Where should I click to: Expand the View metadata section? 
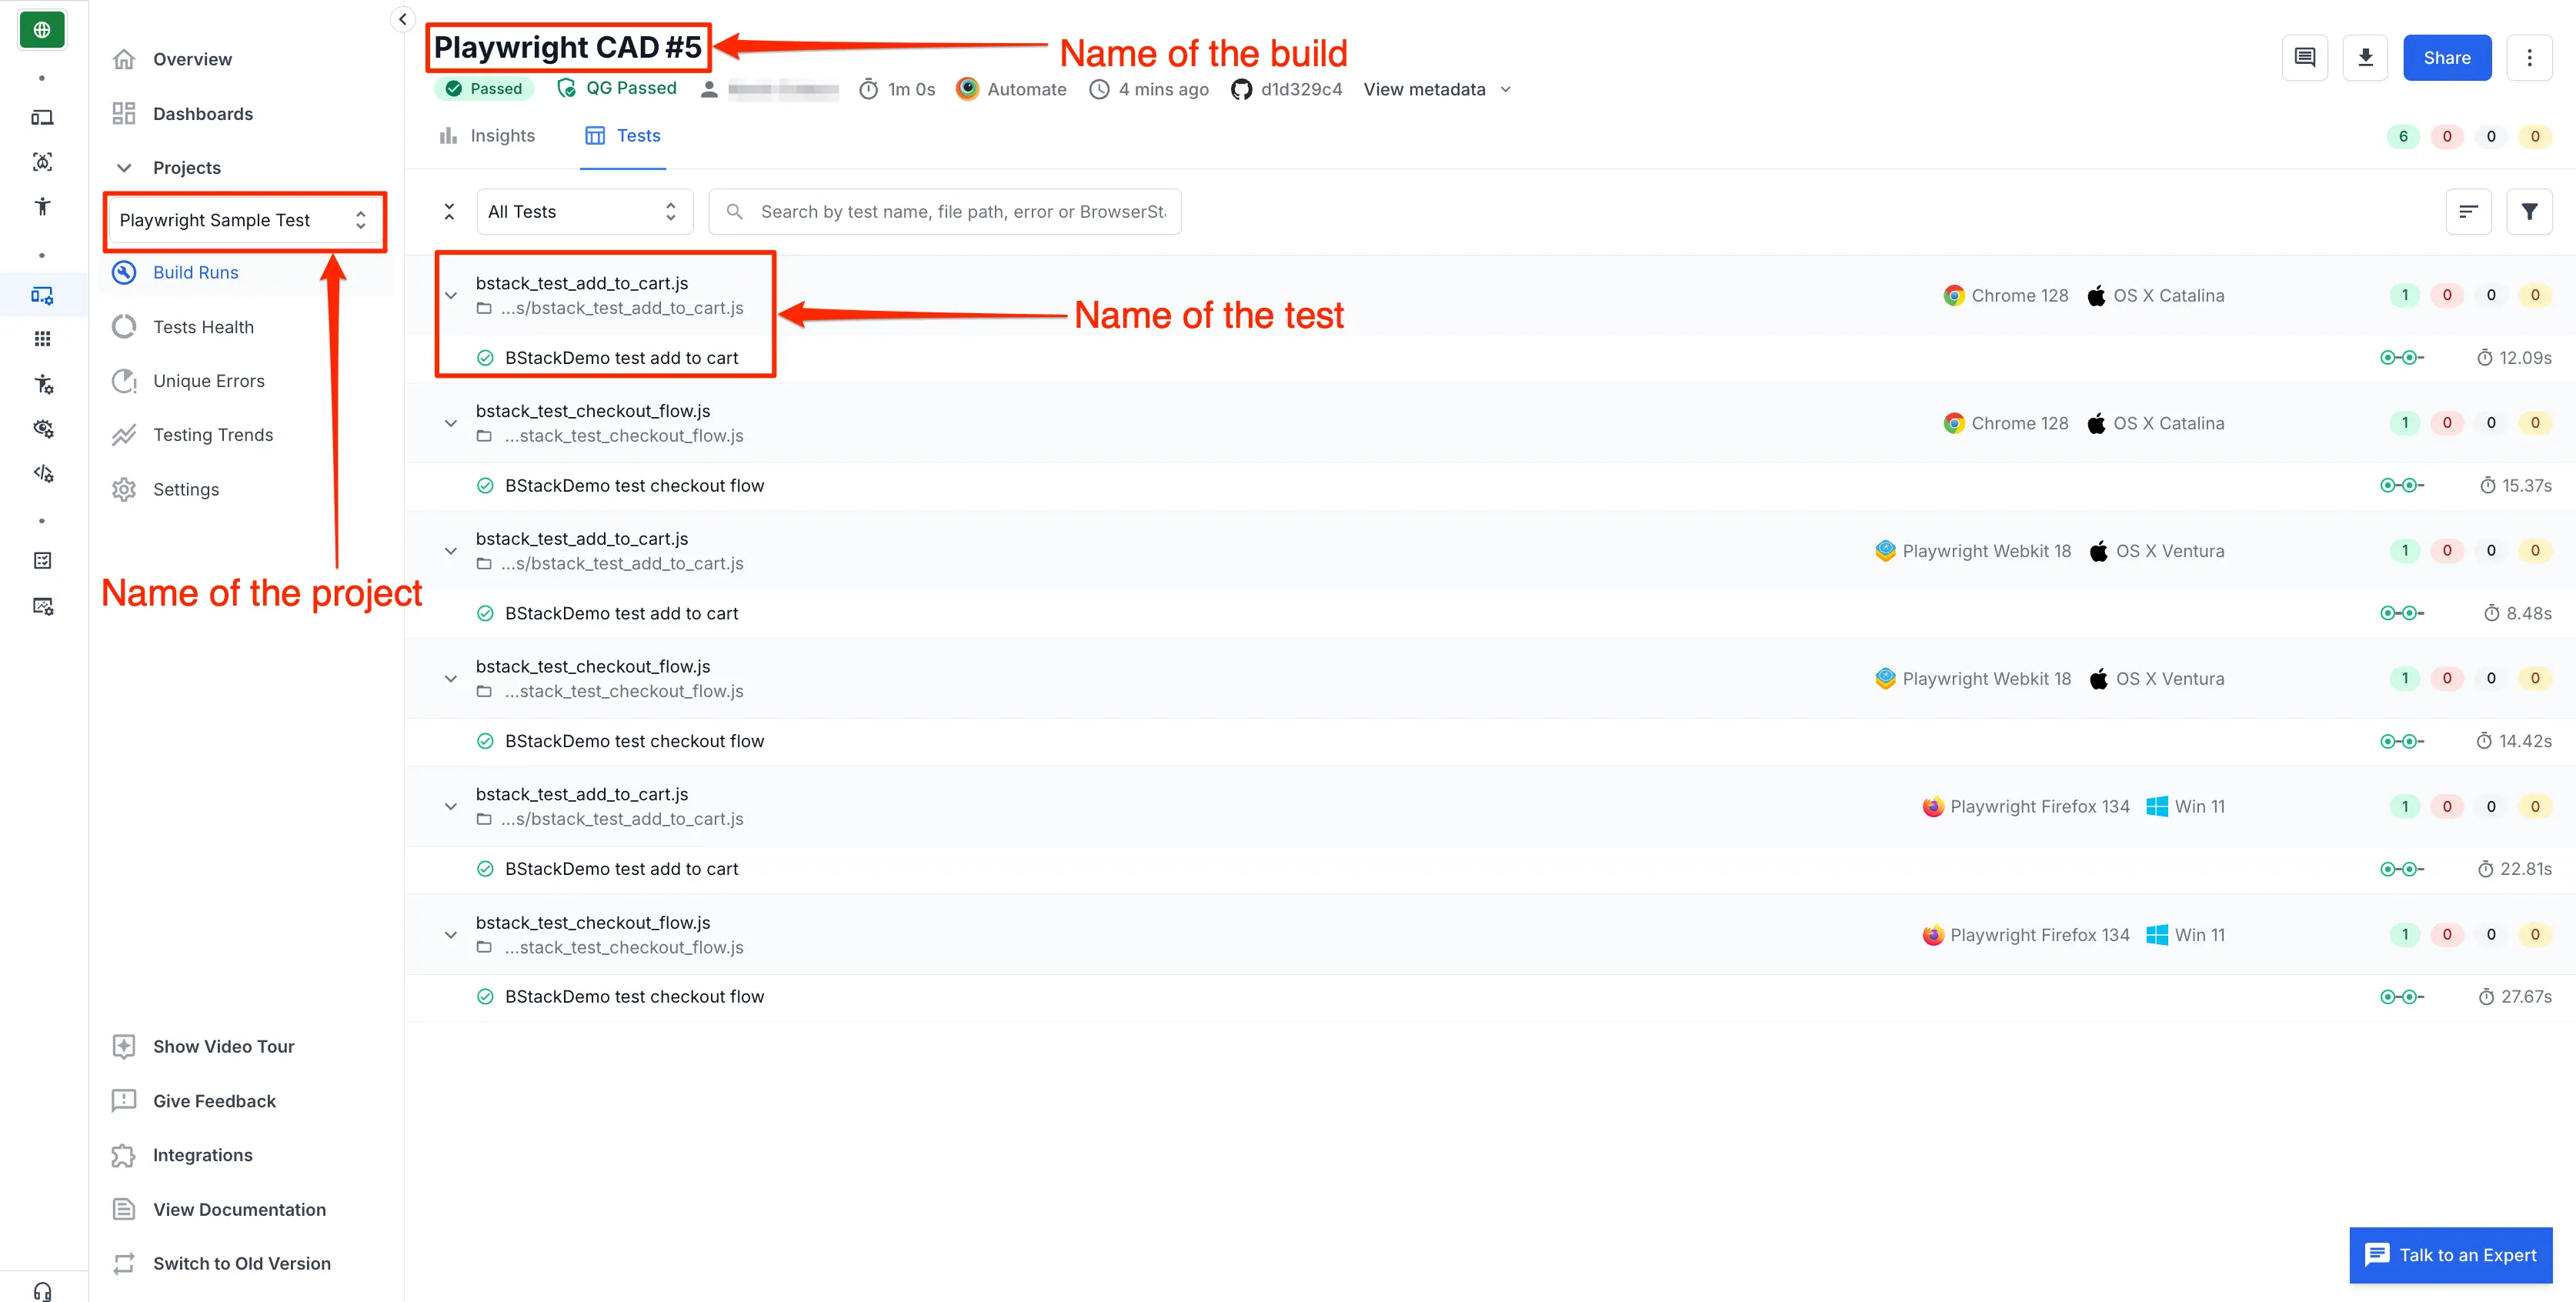[1436, 90]
